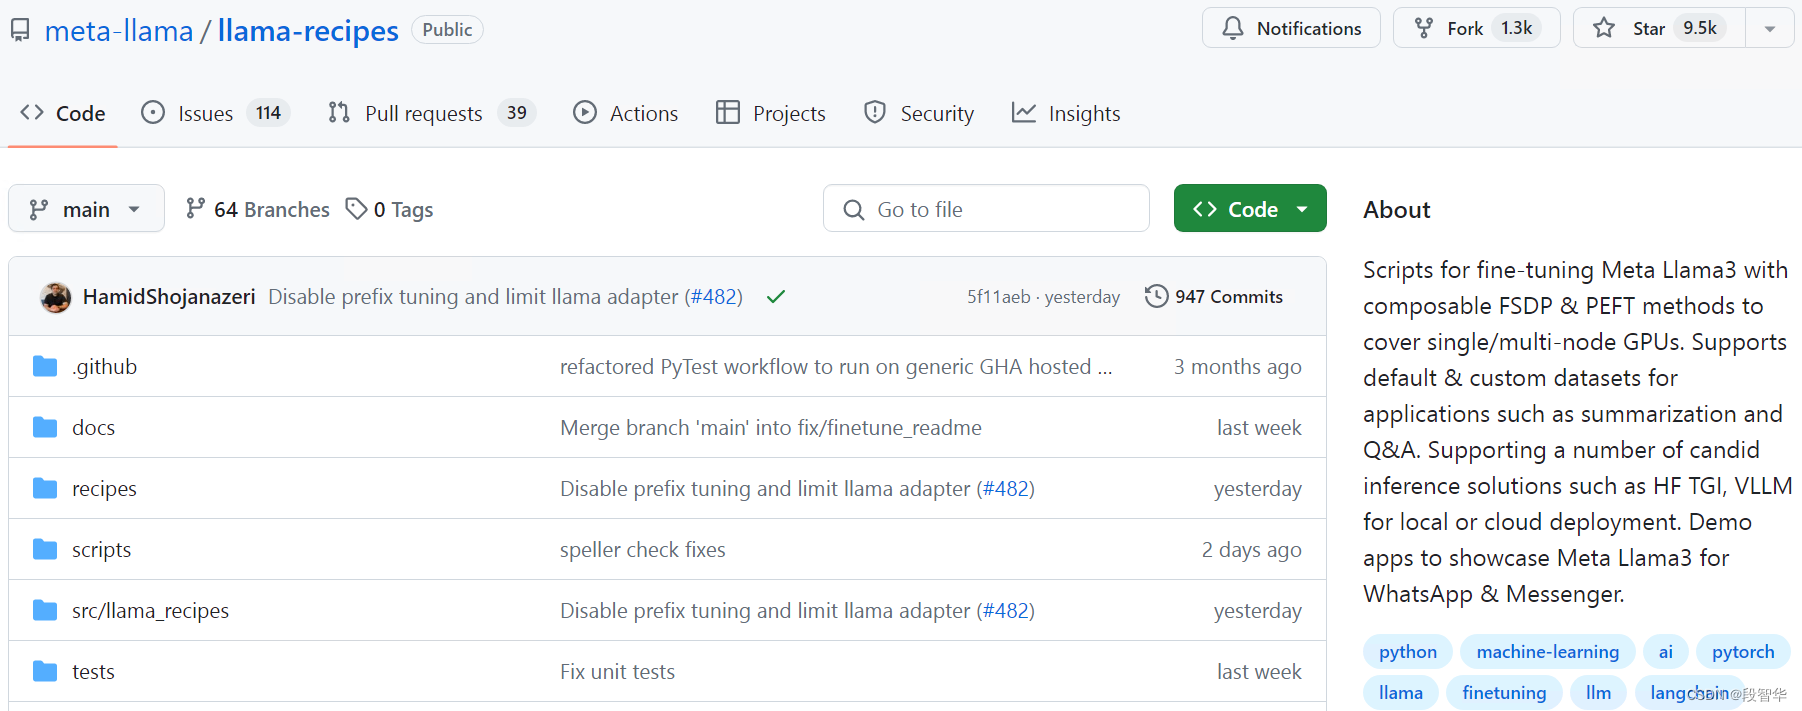Switch to the Security tab
Image resolution: width=1802 pixels, height=711 pixels.
[919, 113]
